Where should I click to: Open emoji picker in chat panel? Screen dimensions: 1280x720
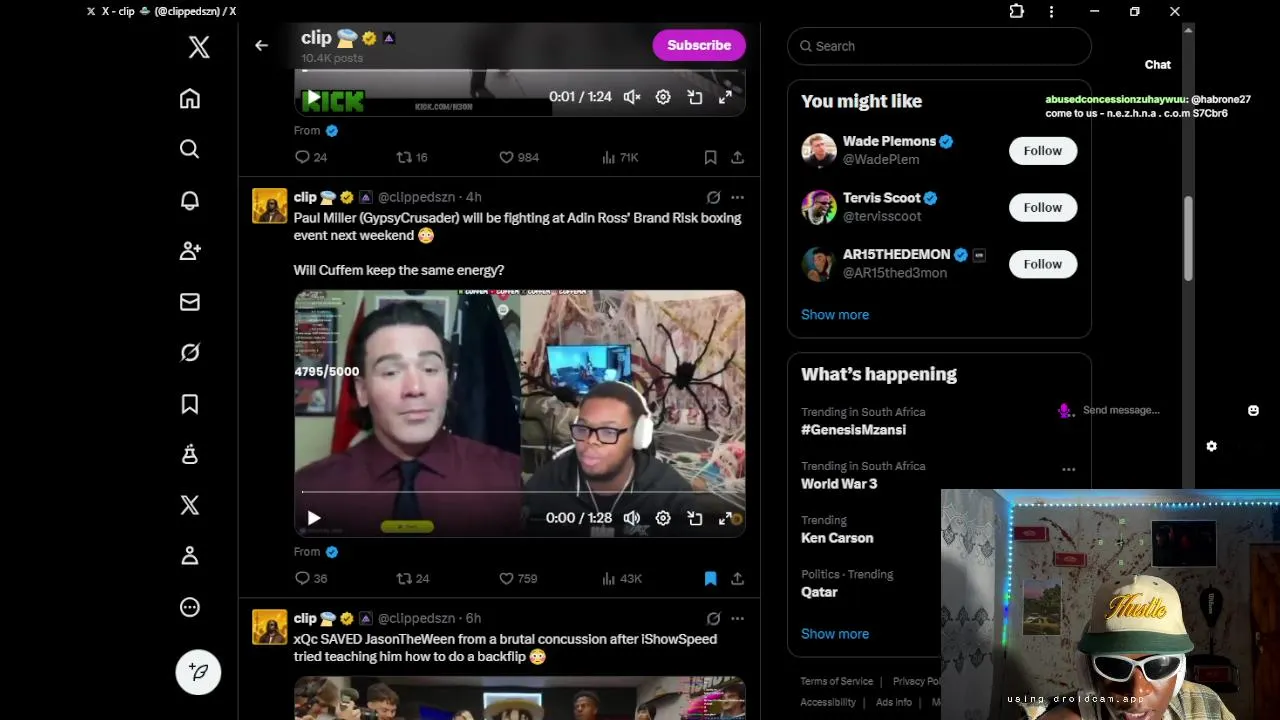click(1253, 410)
